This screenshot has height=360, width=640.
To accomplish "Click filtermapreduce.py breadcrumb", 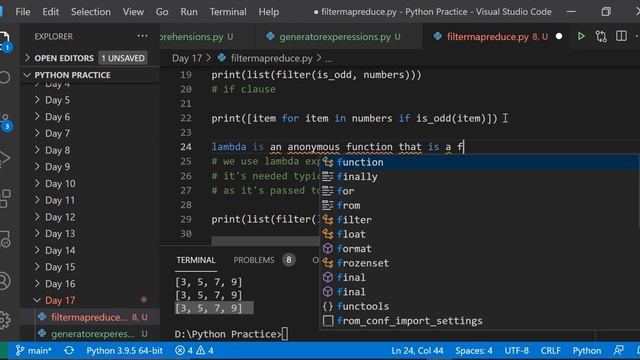I will point(271,58).
